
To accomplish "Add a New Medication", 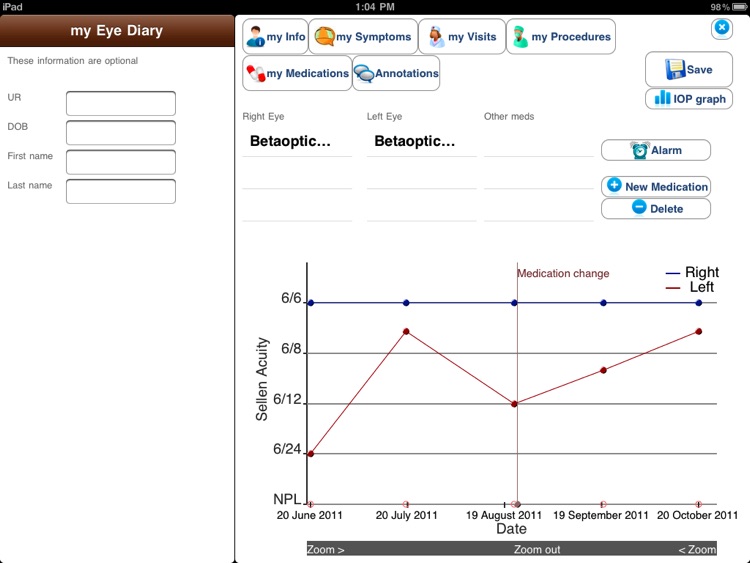I will pos(656,187).
